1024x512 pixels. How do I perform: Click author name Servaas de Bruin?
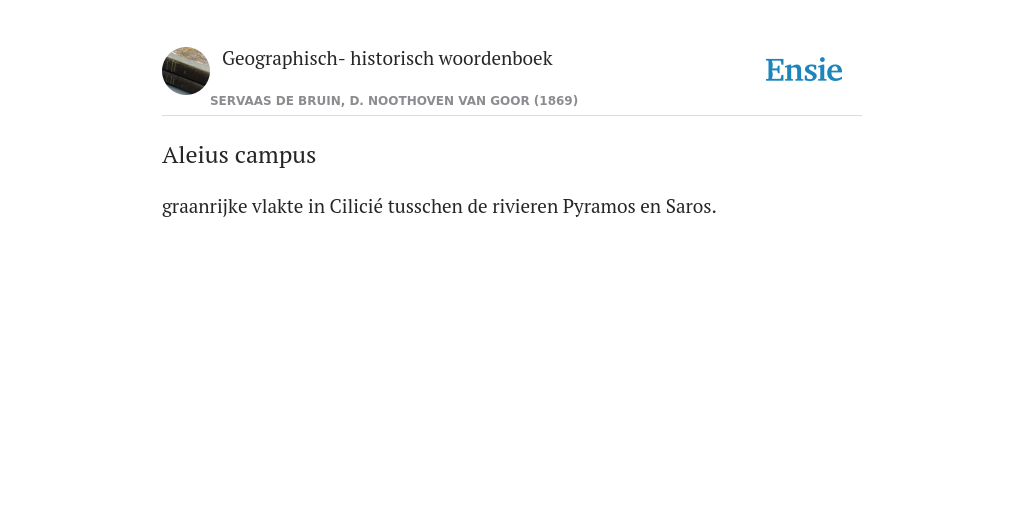pyautogui.click(x=276, y=101)
